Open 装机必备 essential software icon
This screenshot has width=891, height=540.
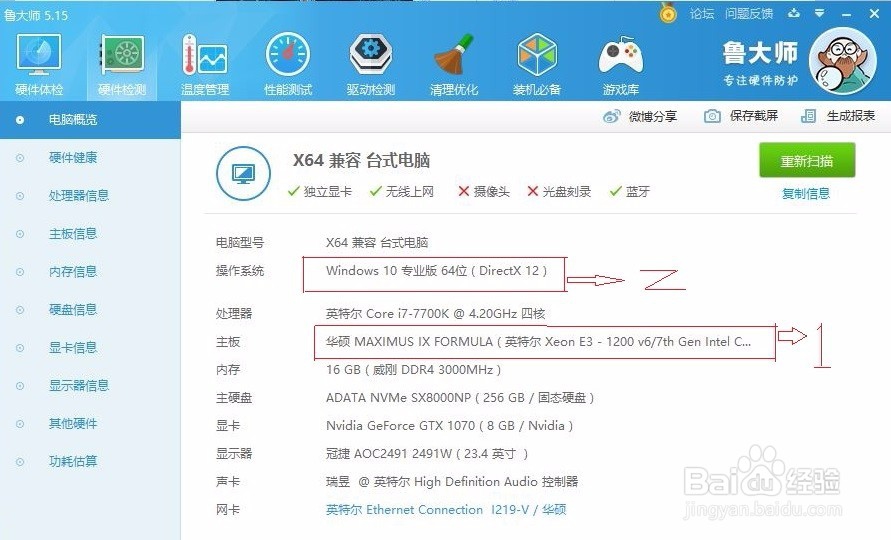tap(536, 55)
